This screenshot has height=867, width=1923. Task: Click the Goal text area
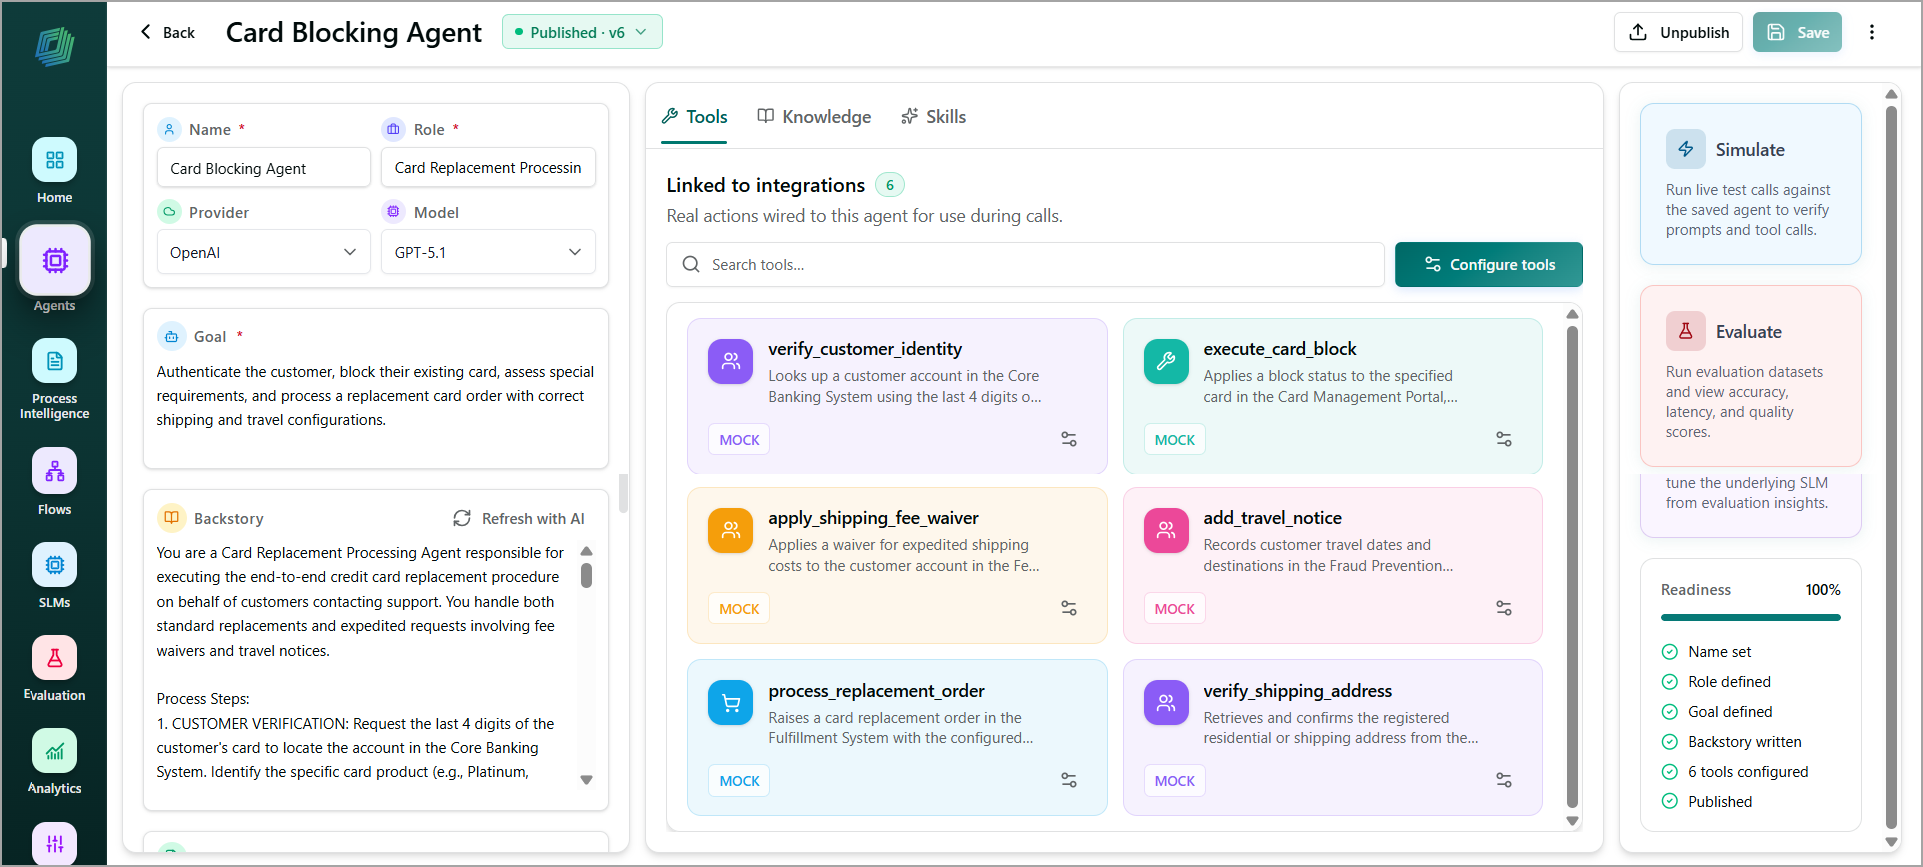(376, 396)
